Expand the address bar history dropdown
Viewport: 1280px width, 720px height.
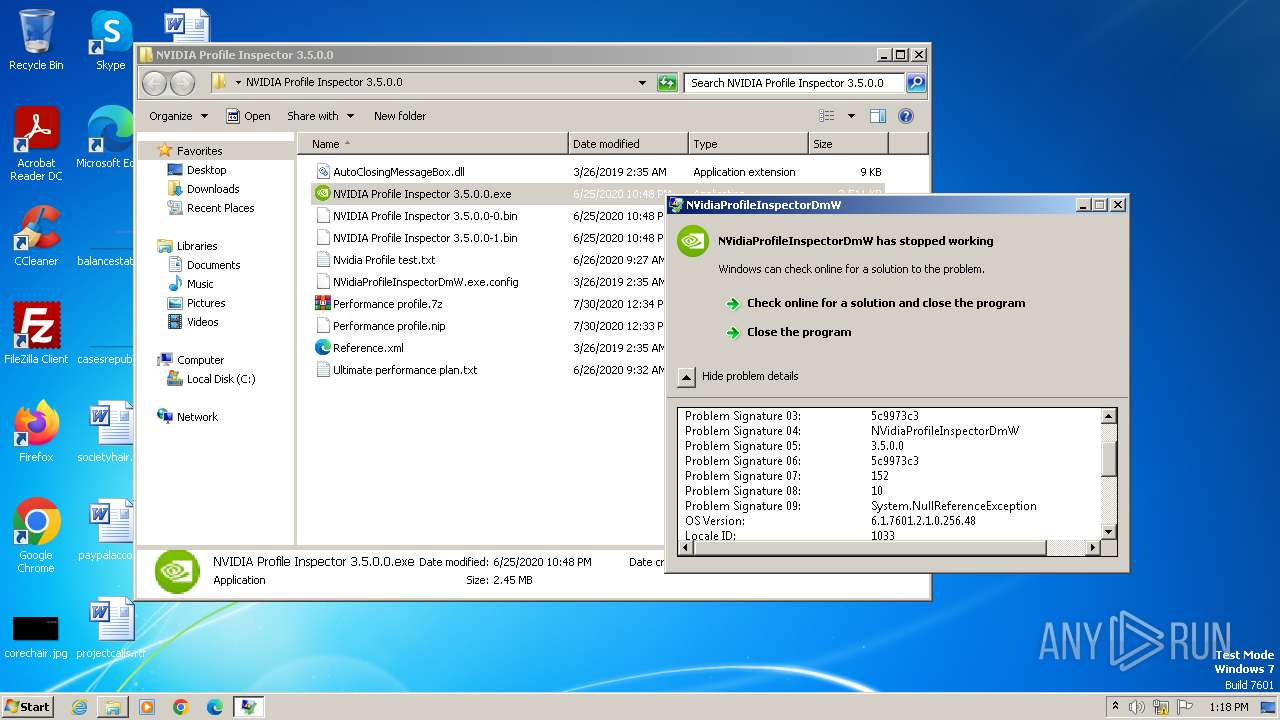pyautogui.click(x=642, y=83)
